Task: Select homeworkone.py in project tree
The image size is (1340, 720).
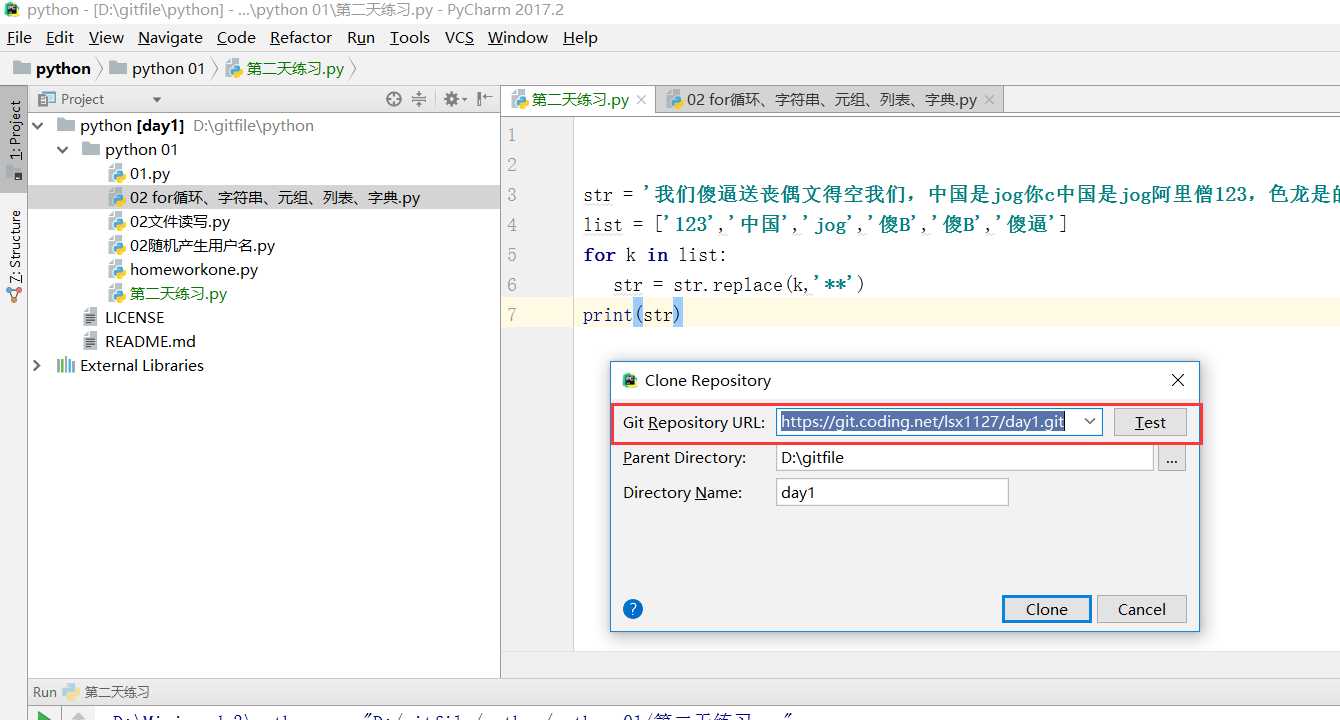Action: (194, 270)
